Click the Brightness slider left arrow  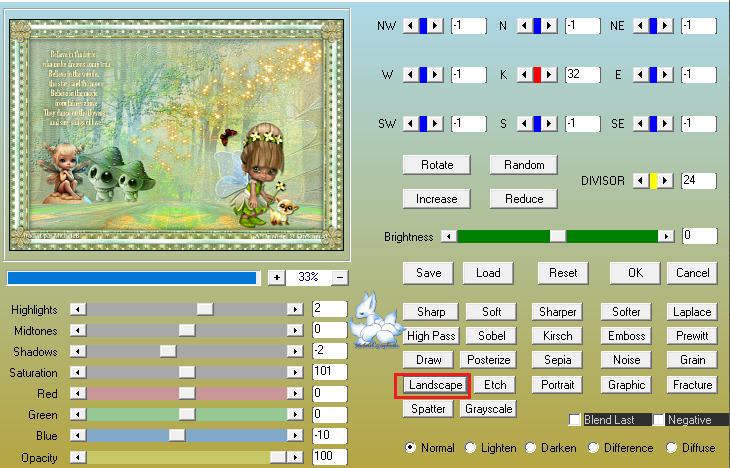pyautogui.click(x=449, y=237)
